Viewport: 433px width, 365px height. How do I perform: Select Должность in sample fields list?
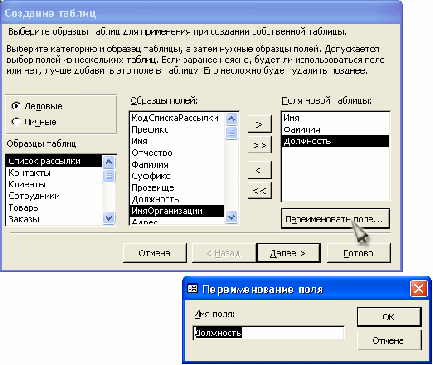(x=177, y=199)
